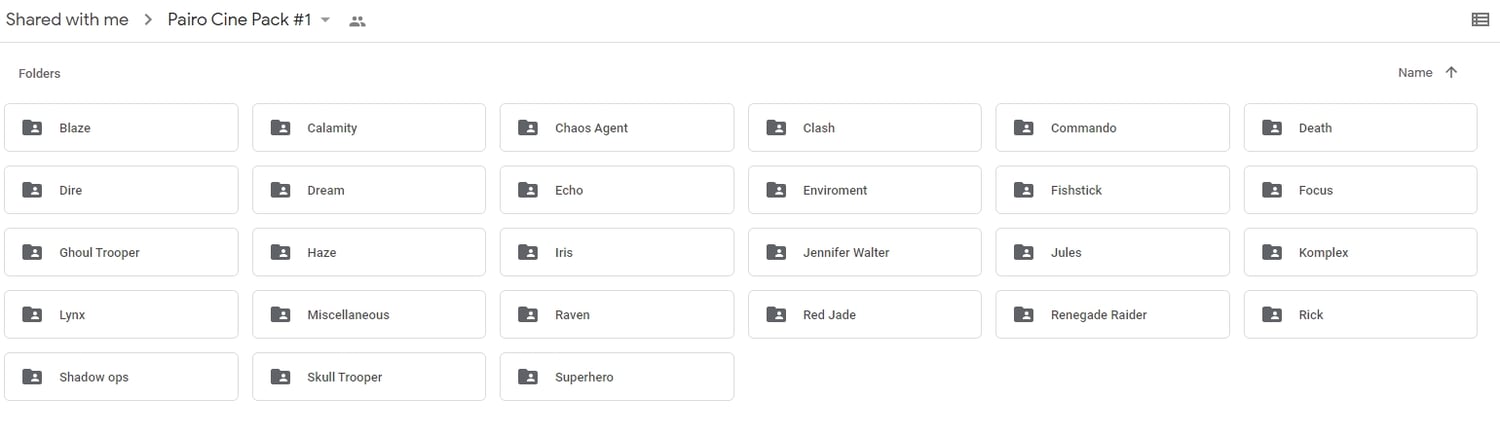The height and width of the screenshot is (435, 1500).
Task: Click the Pairo Cine Pack #1 breadcrumb
Action: pyautogui.click(x=239, y=20)
